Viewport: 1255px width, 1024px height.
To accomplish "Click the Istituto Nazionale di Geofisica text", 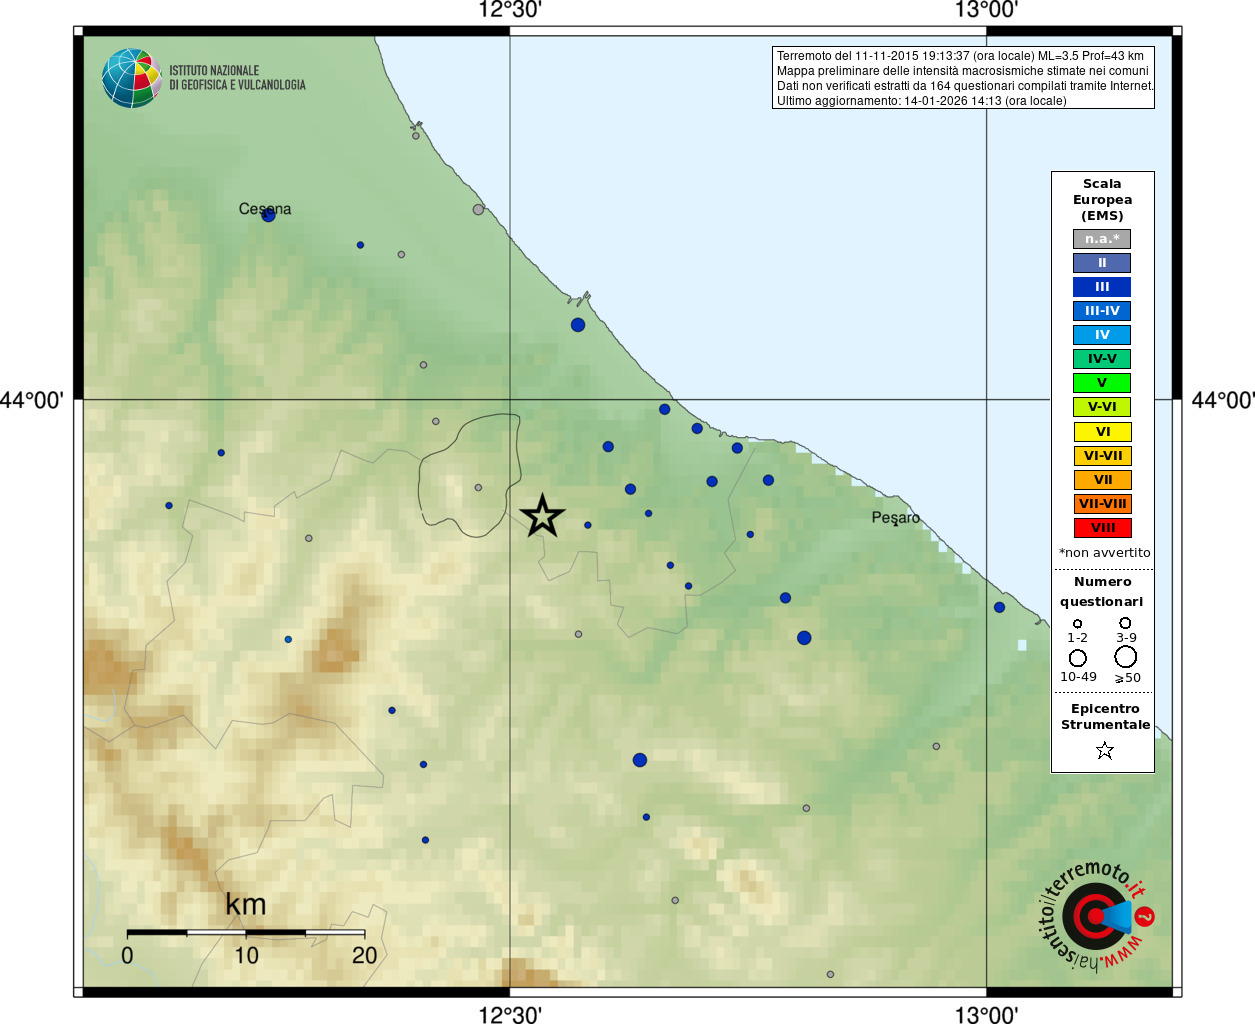I will pos(237,78).
